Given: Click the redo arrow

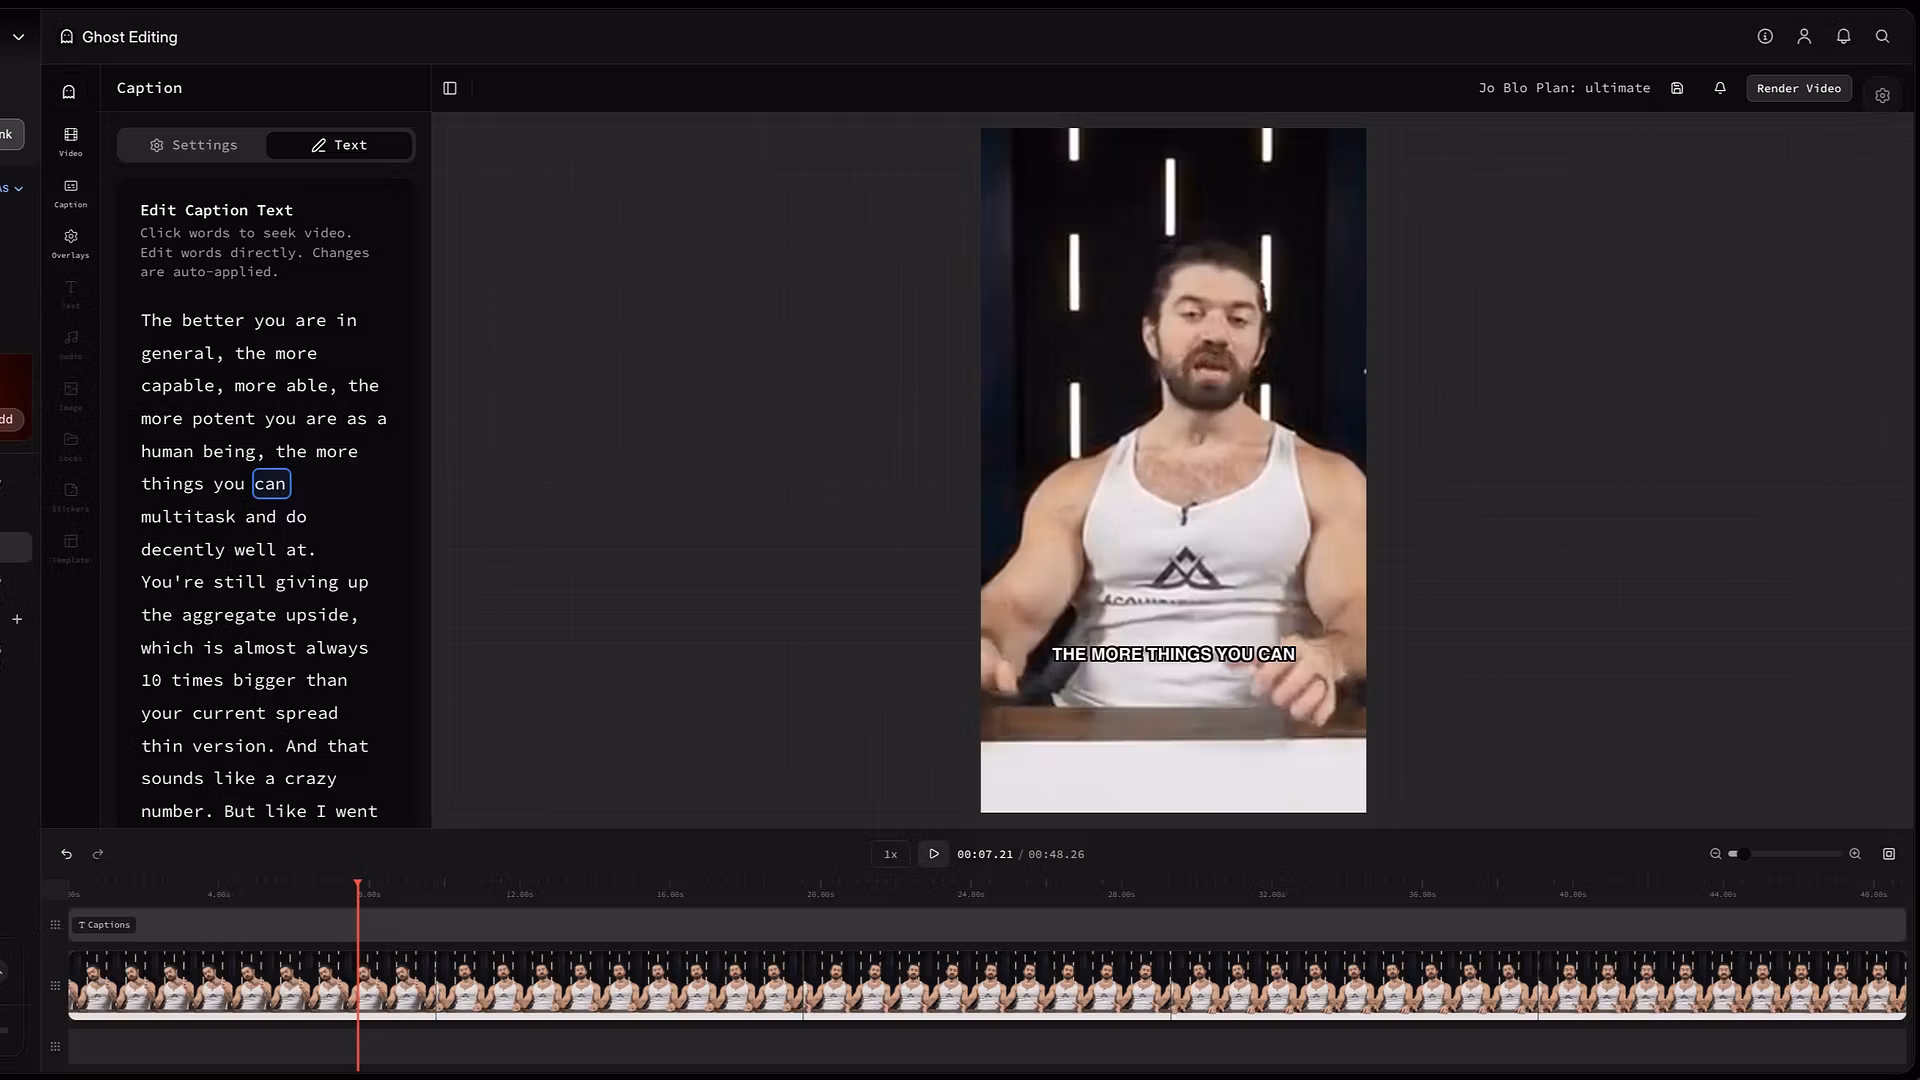Looking at the screenshot, I should point(98,854).
